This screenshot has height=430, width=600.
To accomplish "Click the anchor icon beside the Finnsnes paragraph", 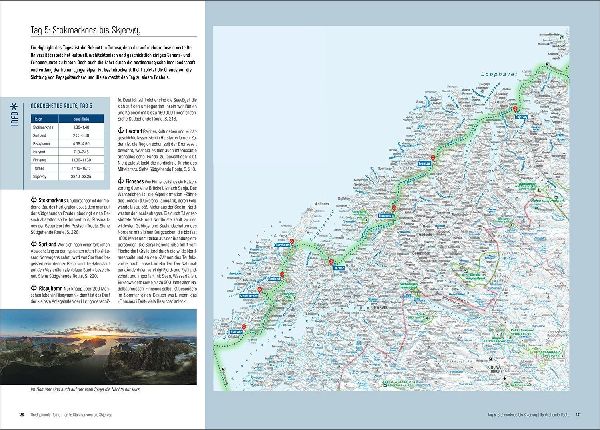I will 121,181.
